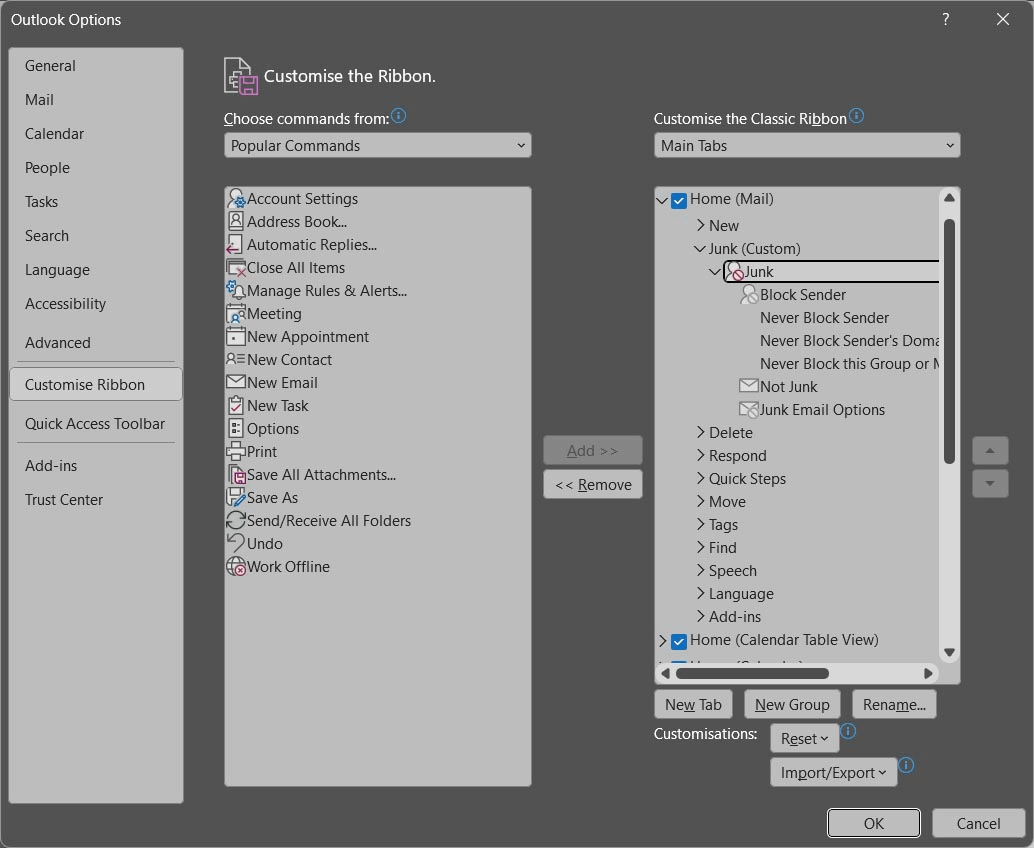Select the Junk command icon in the tree
1034x848 pixels.
[x=735, y=271]
